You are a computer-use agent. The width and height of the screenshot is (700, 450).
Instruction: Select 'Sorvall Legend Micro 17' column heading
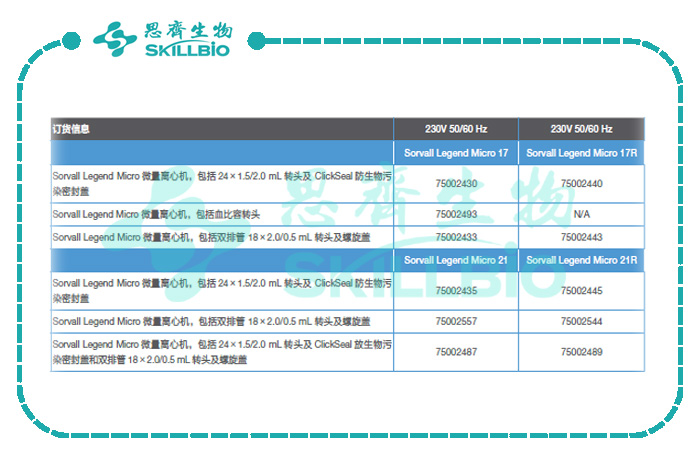(x=456, y=153)
